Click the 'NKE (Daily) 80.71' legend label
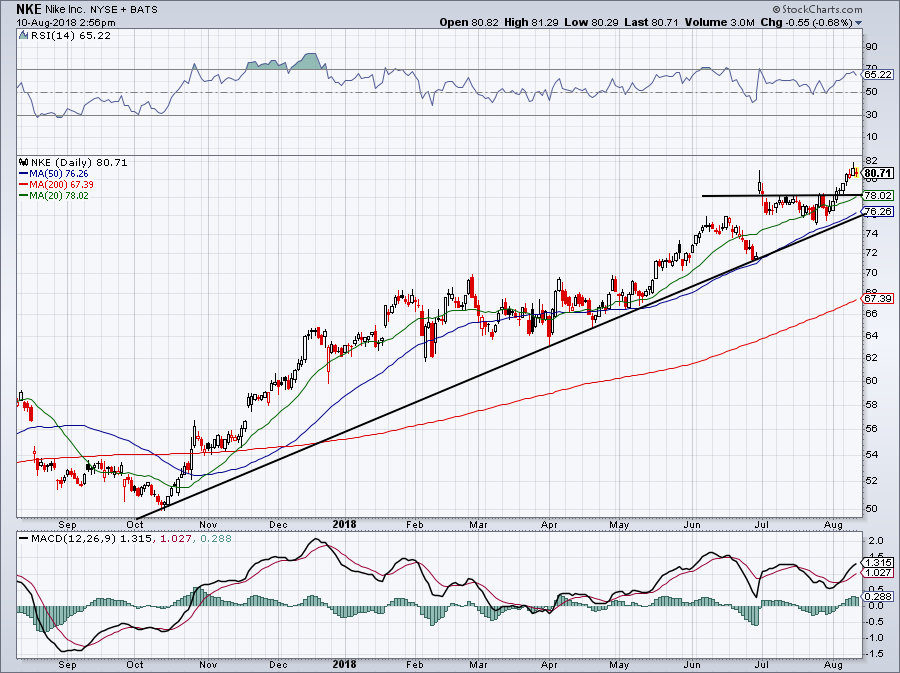The image size is (900, 673). tap(79, 162)
